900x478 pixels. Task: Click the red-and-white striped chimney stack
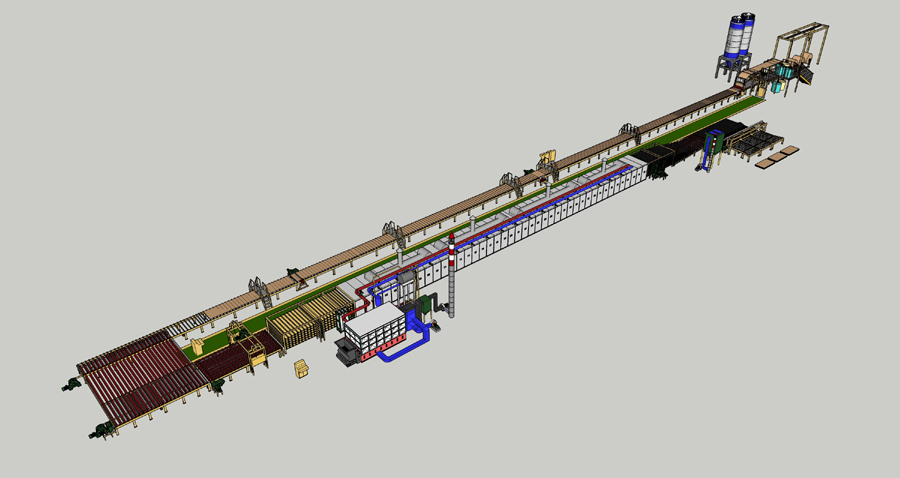453,272
